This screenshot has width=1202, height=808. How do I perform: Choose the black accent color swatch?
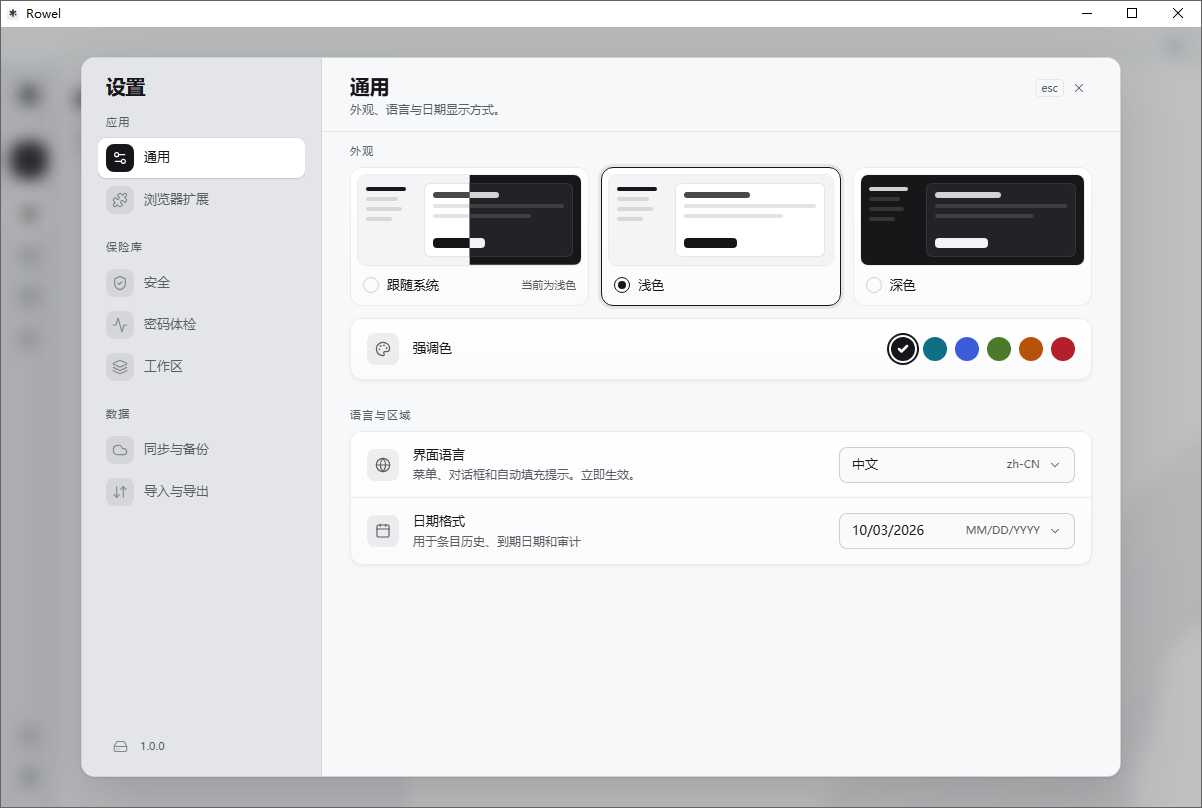tap(903, 349)
